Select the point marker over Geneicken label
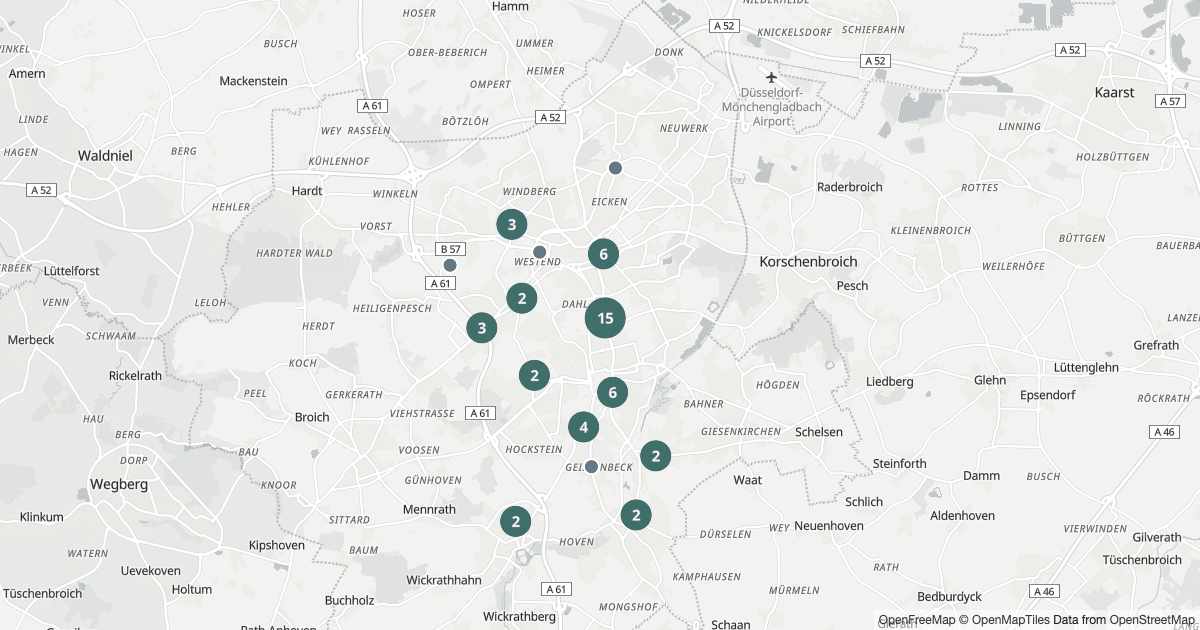 point(592,467)
